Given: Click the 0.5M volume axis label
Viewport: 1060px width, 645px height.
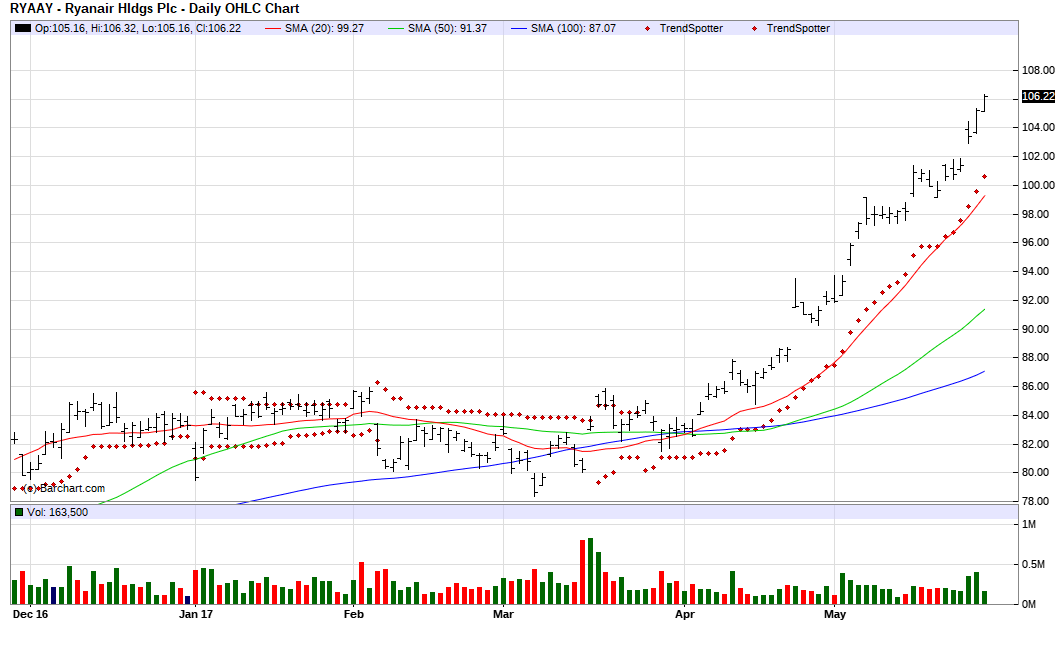Looking at the screenshot, I should 1034,565.
